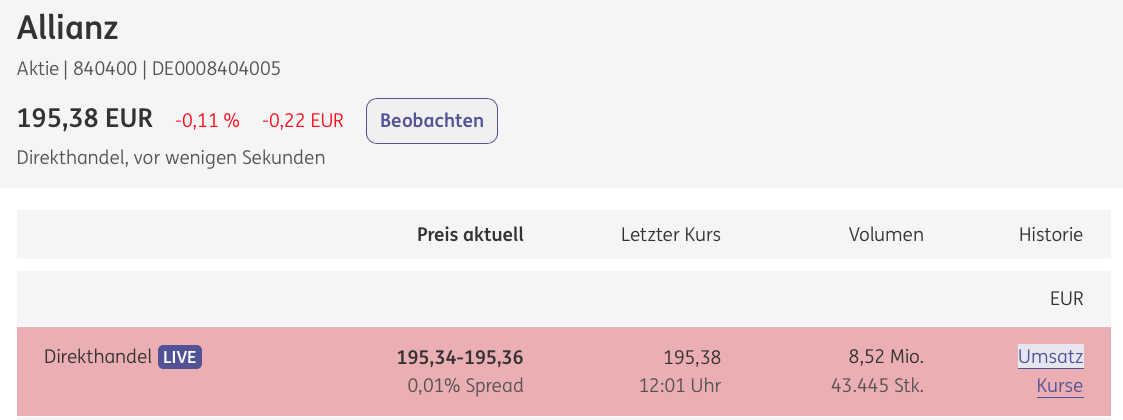Screen dimensions: 1123x420
Task: Click the Preis aktuell column header
Action: [470, 235]
